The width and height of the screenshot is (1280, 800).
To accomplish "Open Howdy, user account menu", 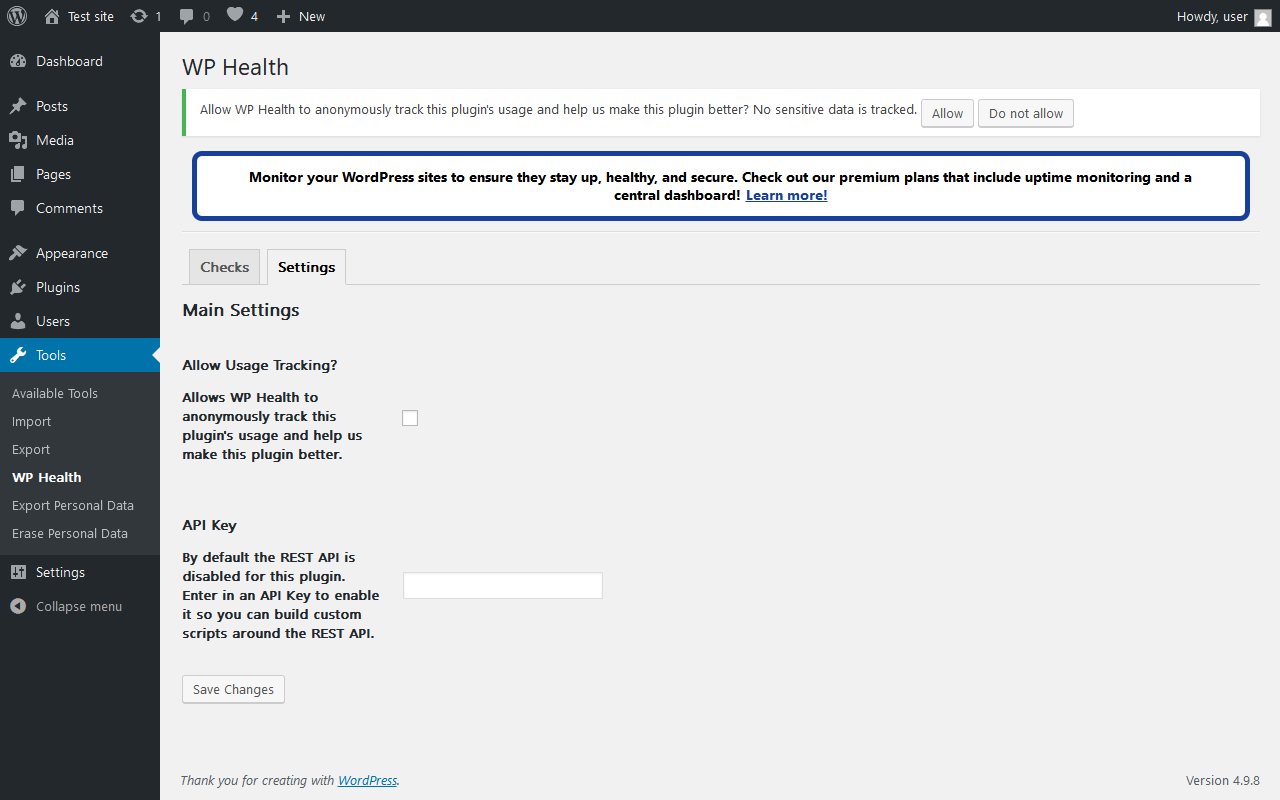I will (1224, 16).
